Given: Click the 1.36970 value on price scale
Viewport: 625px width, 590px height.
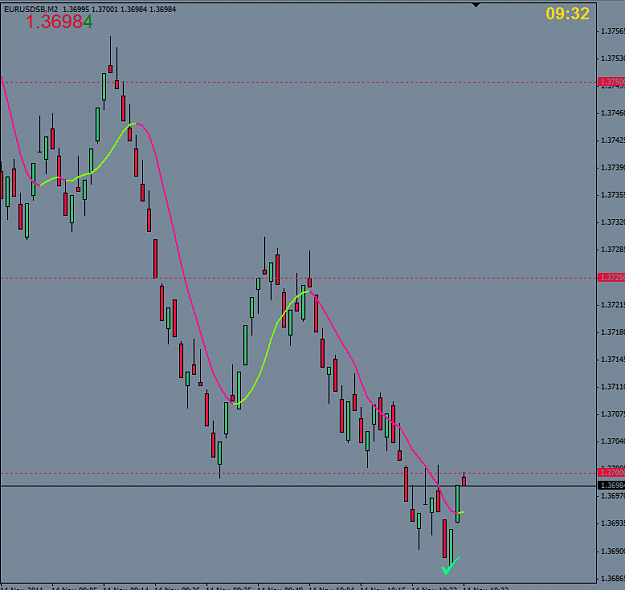Looking at the screenshot, I should point(613,496).
